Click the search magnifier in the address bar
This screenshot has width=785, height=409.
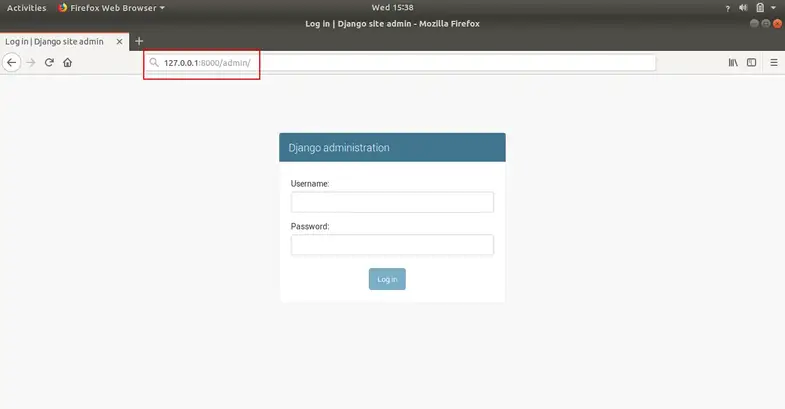point(154,63)
